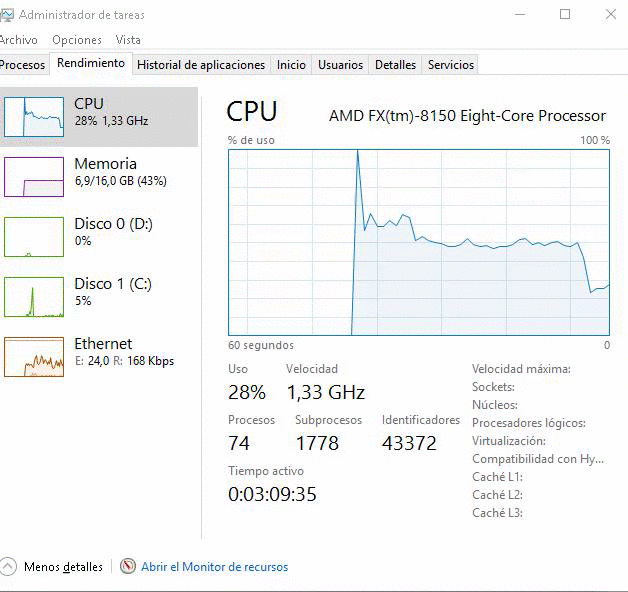The image size is (628, 592).
Task: Click the CPU mini graph thumbnail
Action: 34,116
